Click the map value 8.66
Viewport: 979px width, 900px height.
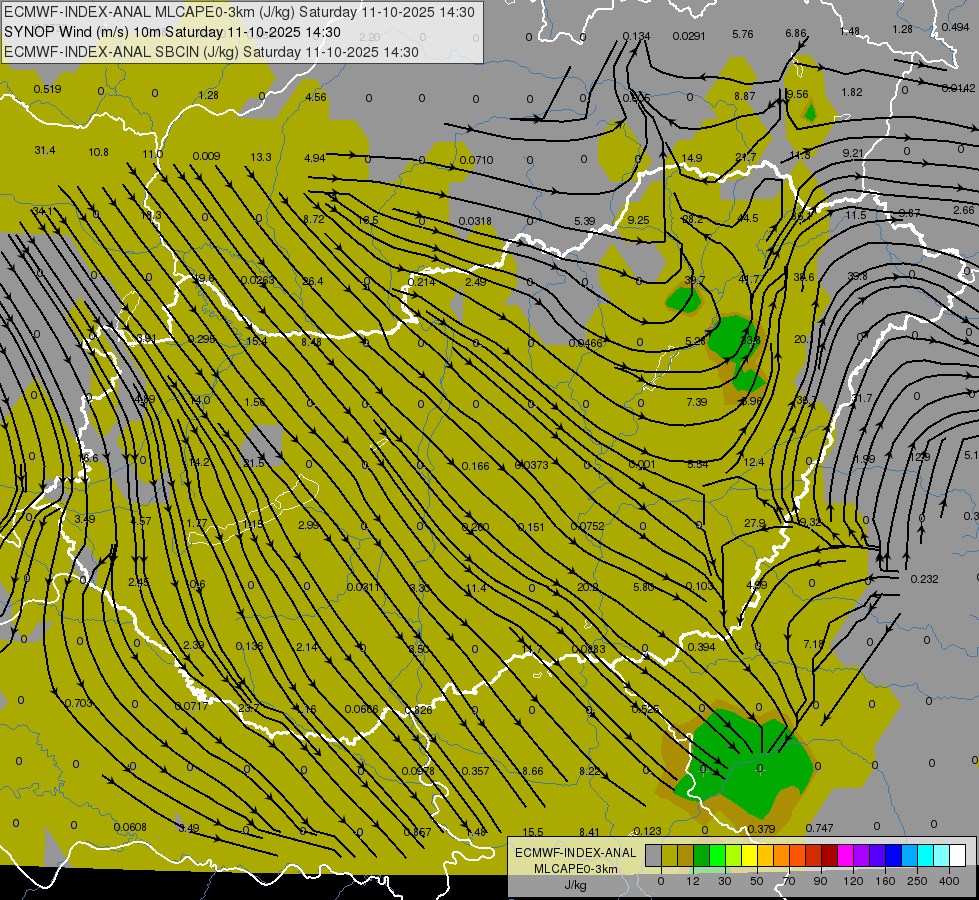pyautogui.click(x=533, y=771)
